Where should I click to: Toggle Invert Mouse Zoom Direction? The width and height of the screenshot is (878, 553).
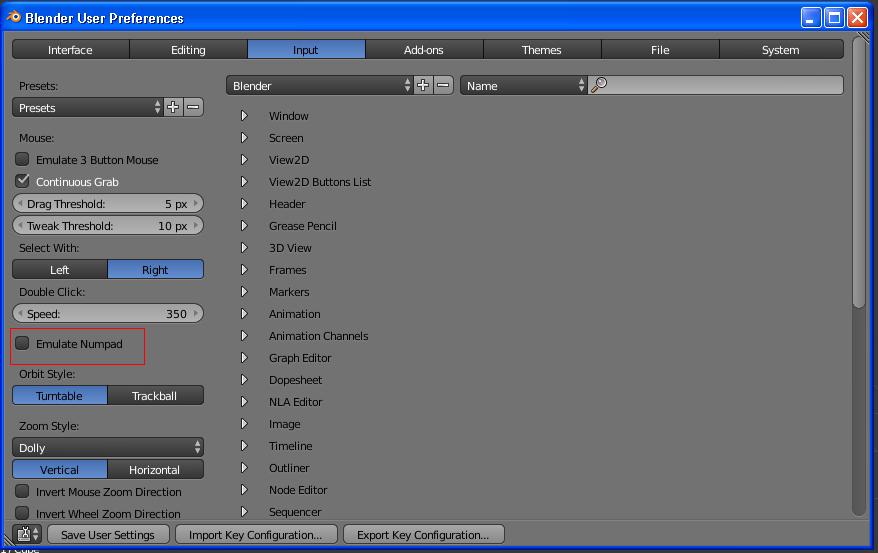tap(22, 491)
